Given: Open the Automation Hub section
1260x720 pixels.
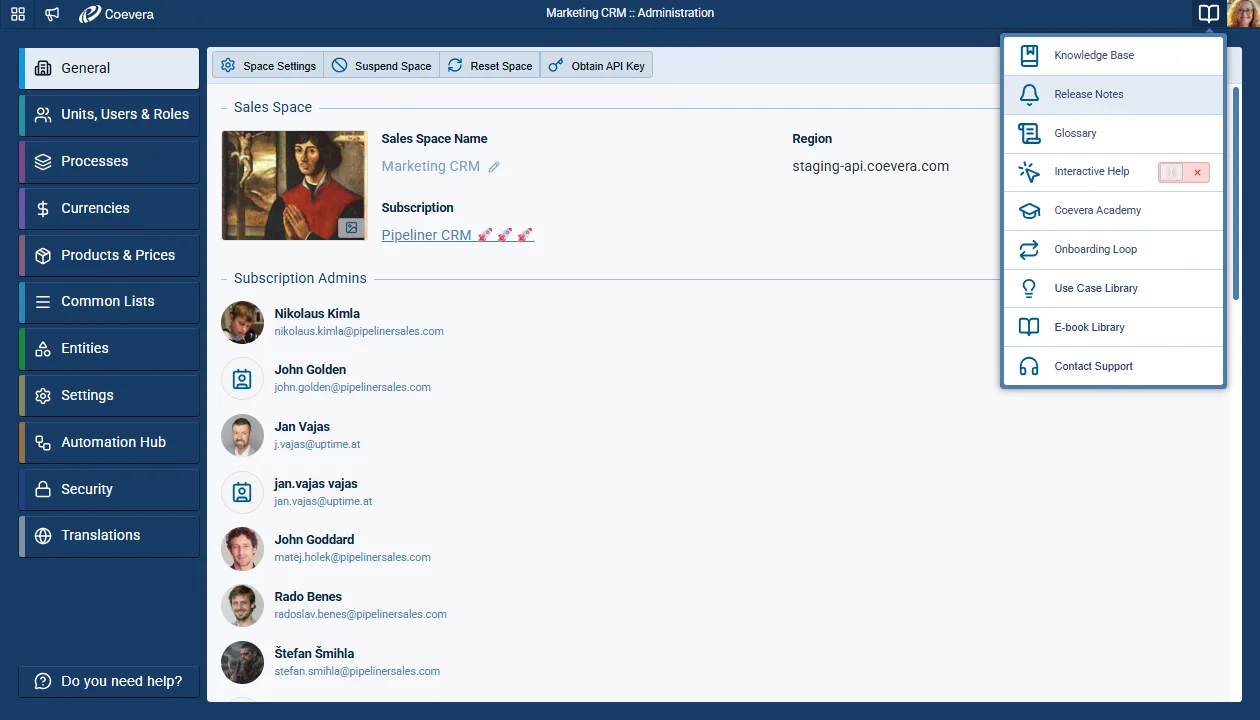Looking at the screenshot, I should point(109,442).
